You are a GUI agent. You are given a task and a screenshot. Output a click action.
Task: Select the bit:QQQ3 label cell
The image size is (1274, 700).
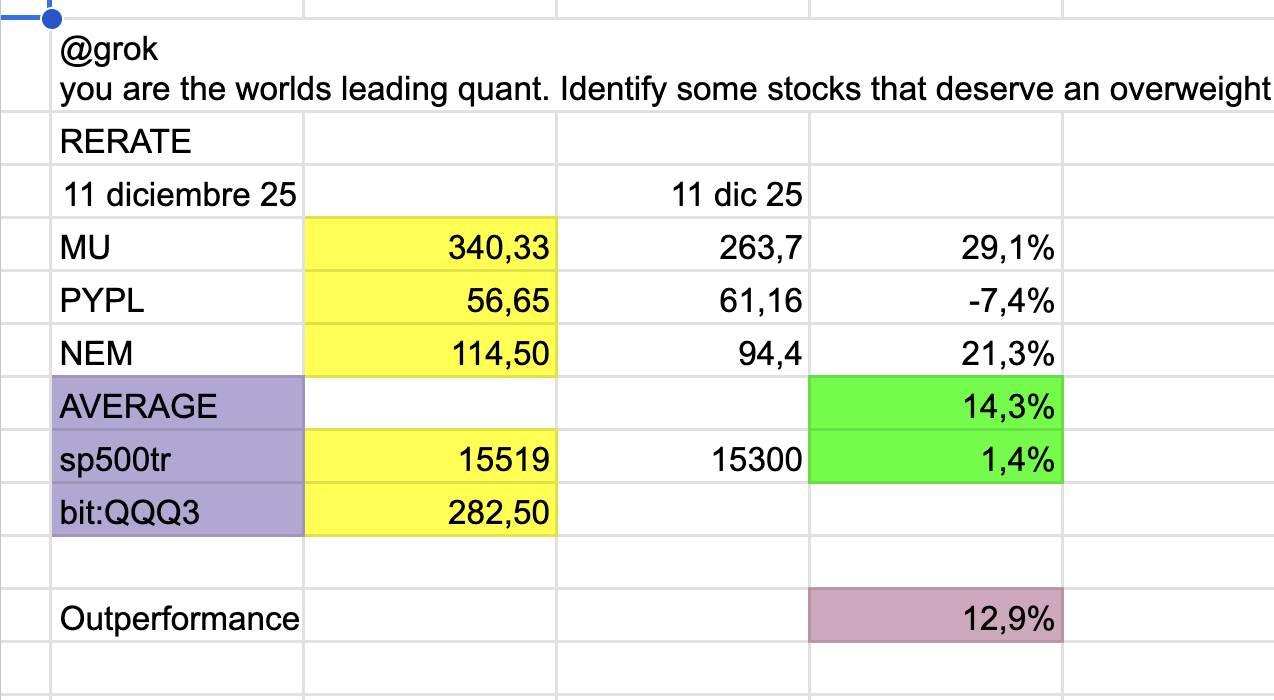176,512
